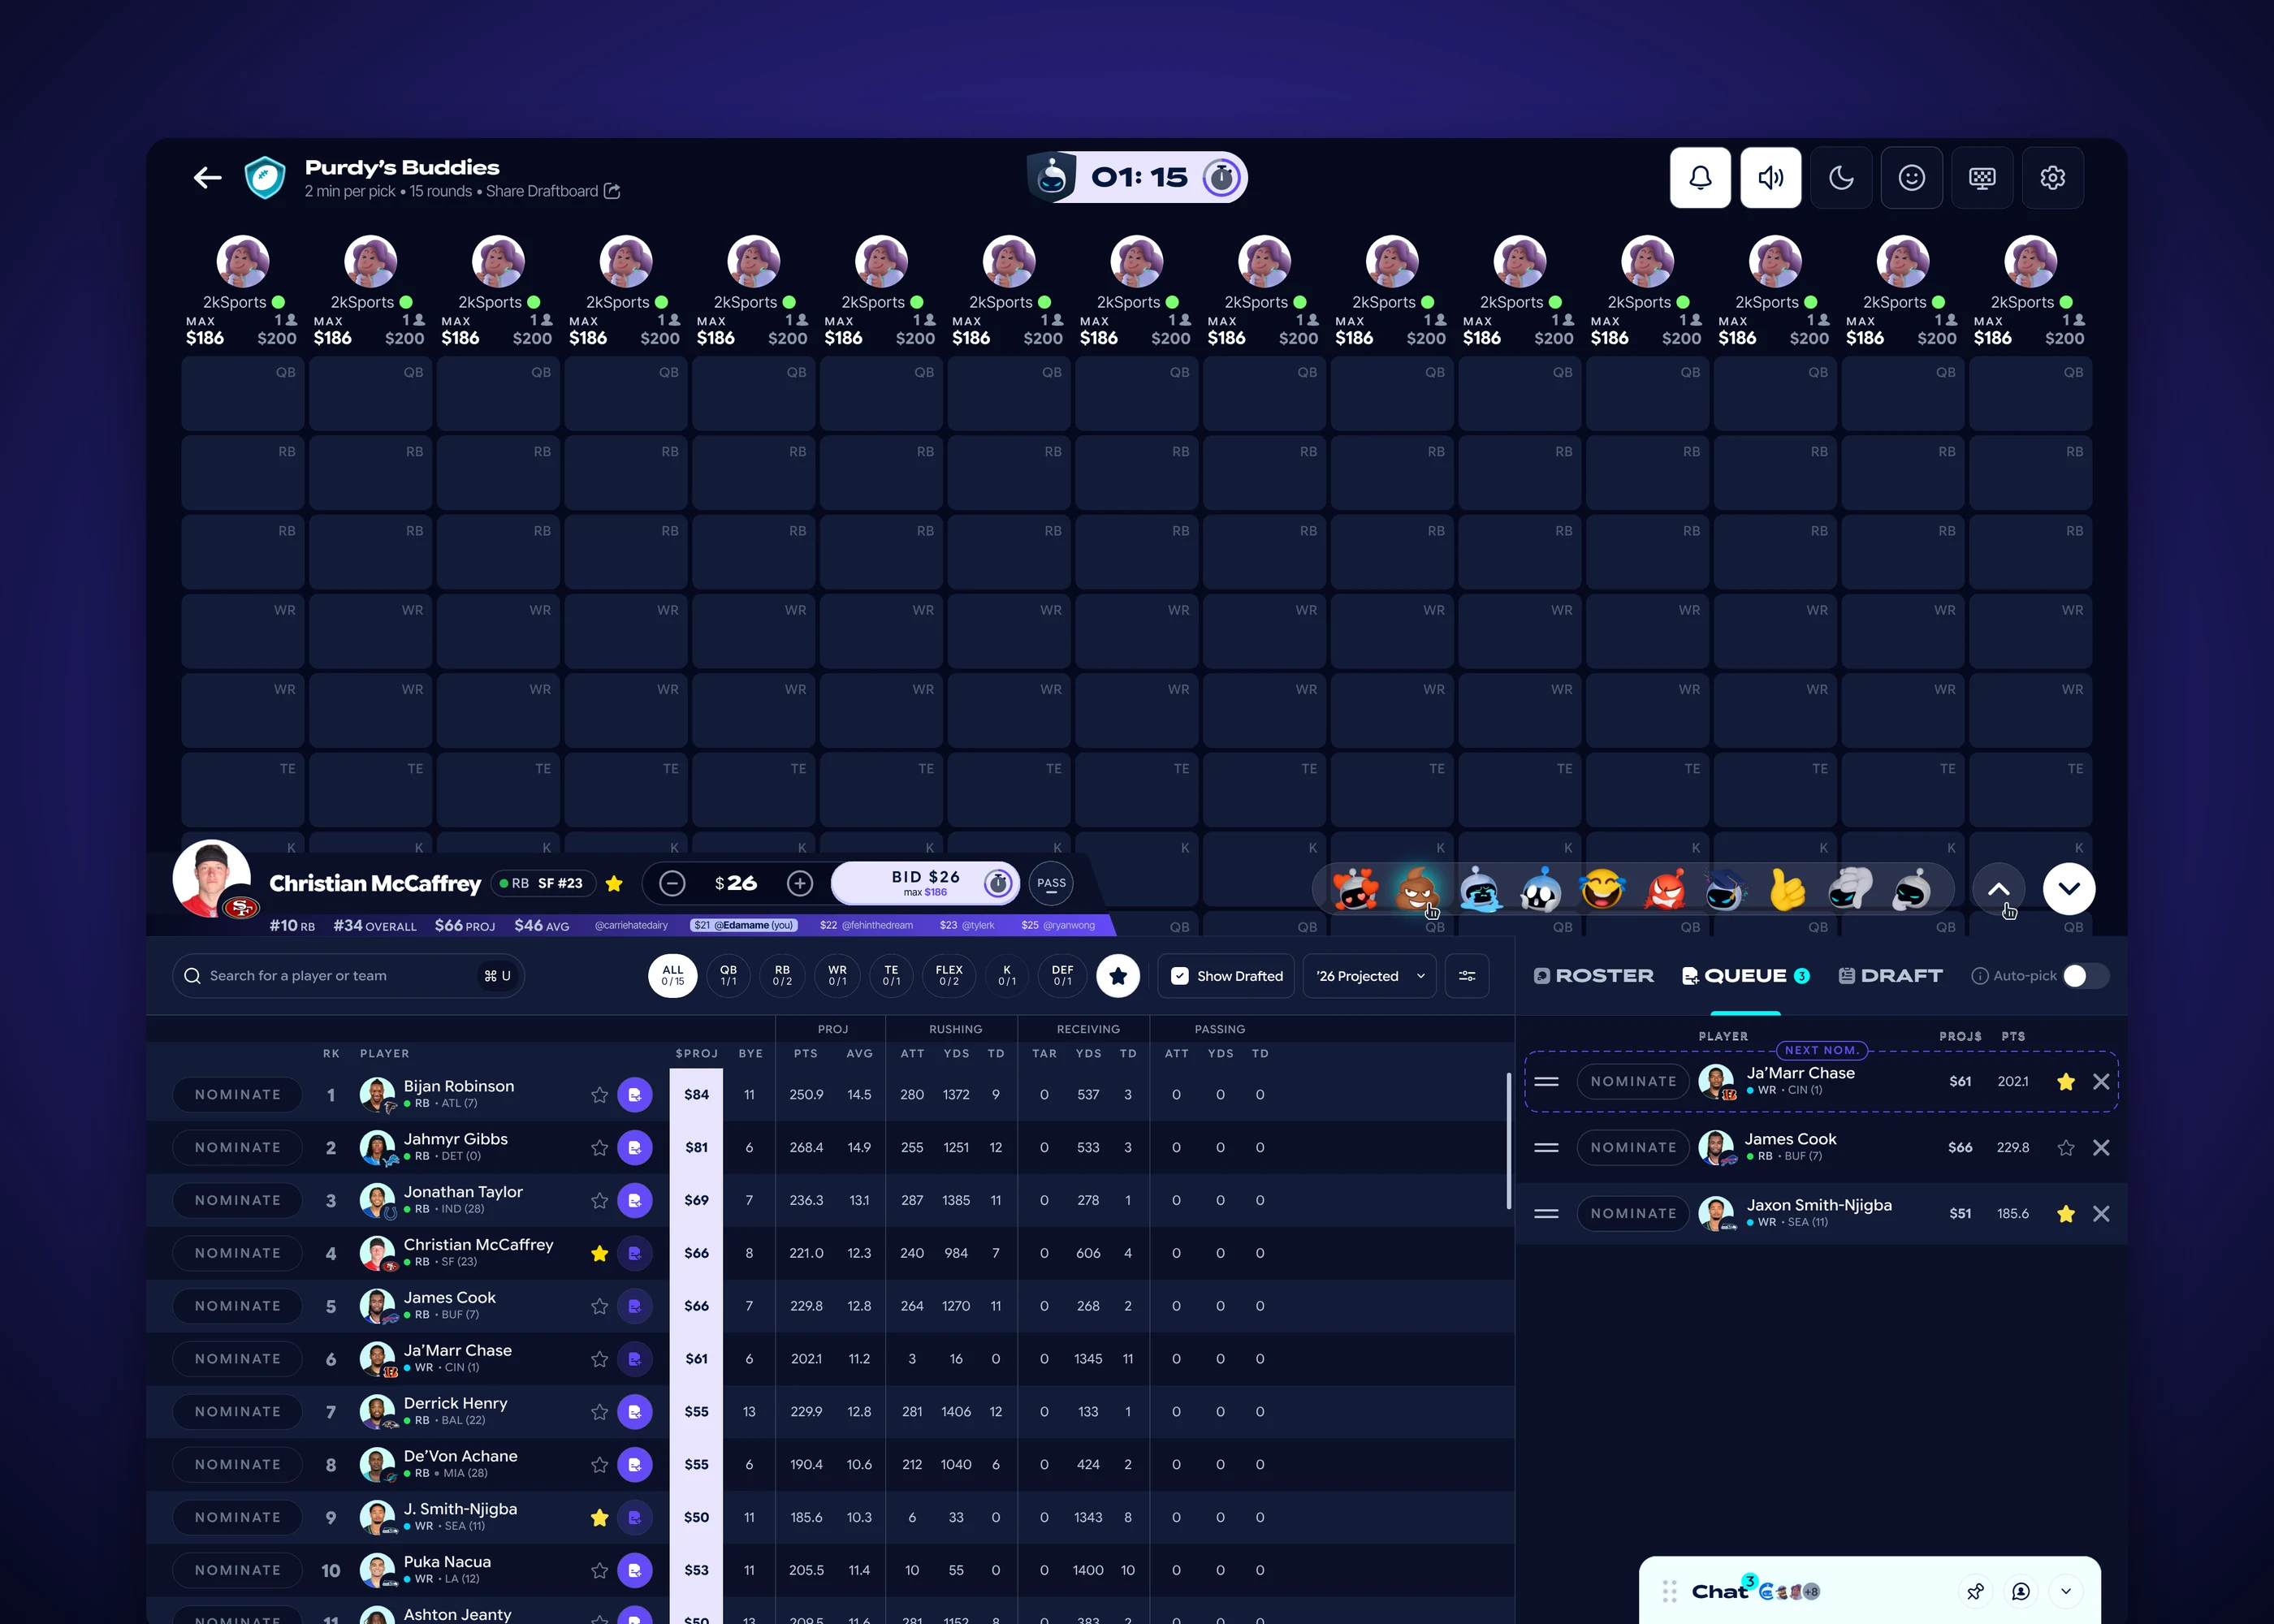Add Derrick Henry to queue
Viewport: 2274px width, 1624px height.
634,1412
